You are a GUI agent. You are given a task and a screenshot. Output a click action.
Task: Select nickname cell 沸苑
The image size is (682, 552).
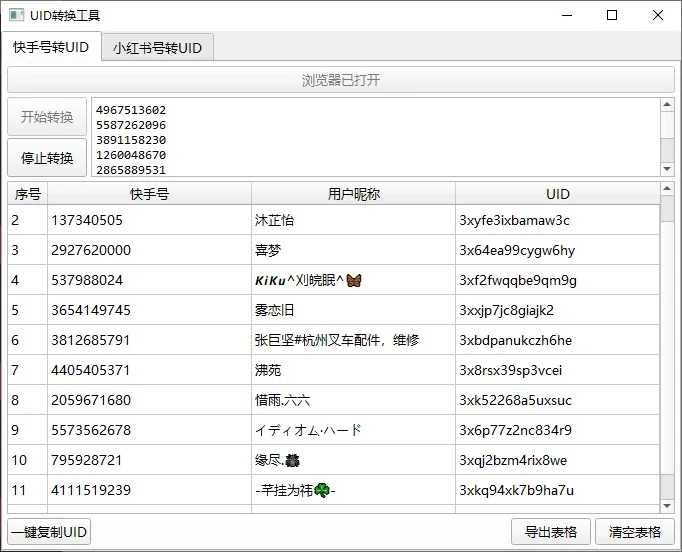click(354, 370)
